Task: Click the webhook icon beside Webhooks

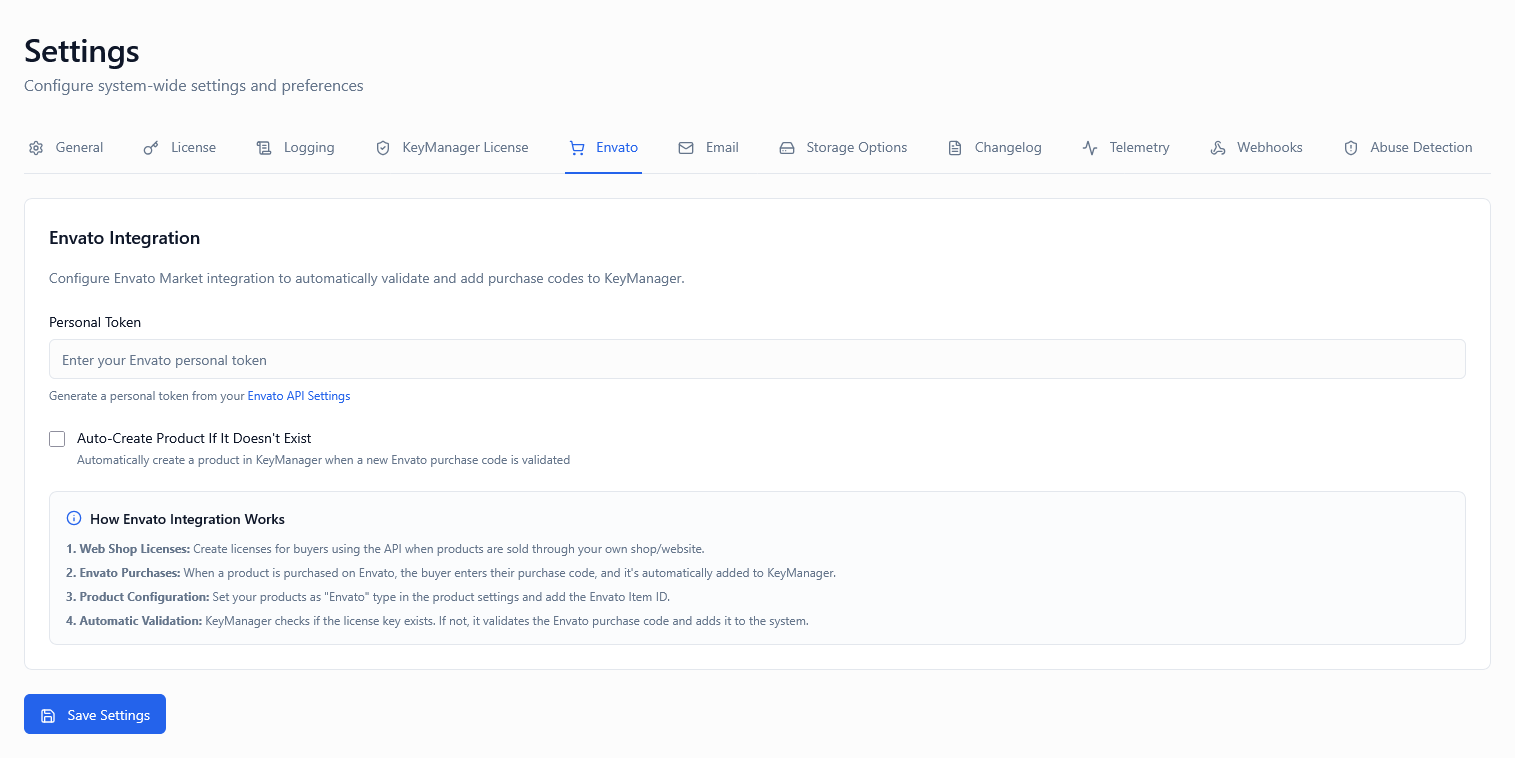Action: 1218,147
